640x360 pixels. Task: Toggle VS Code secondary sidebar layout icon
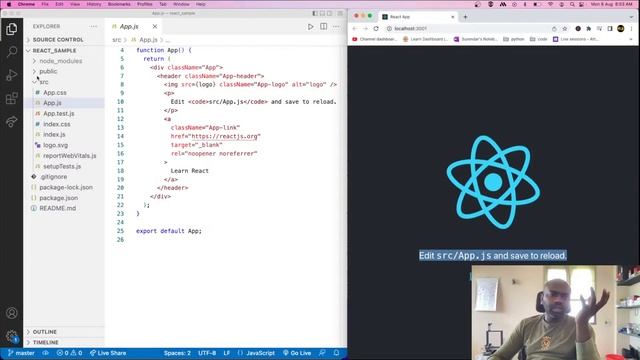[x=329, y=13]
